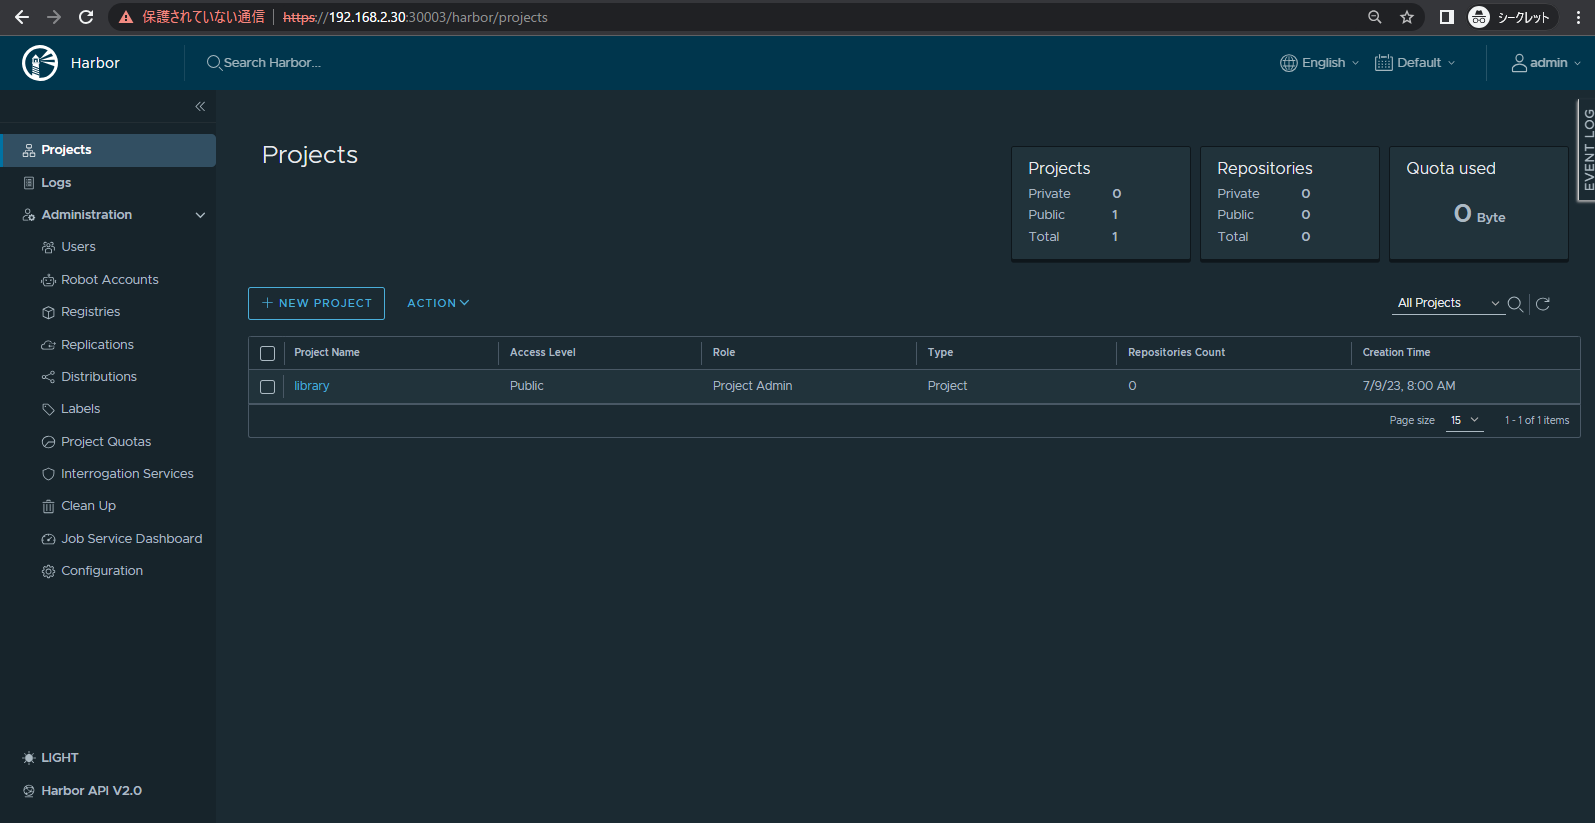Open the browser side panel icon
This screenshot has height=823, width=1595.
1446,17
